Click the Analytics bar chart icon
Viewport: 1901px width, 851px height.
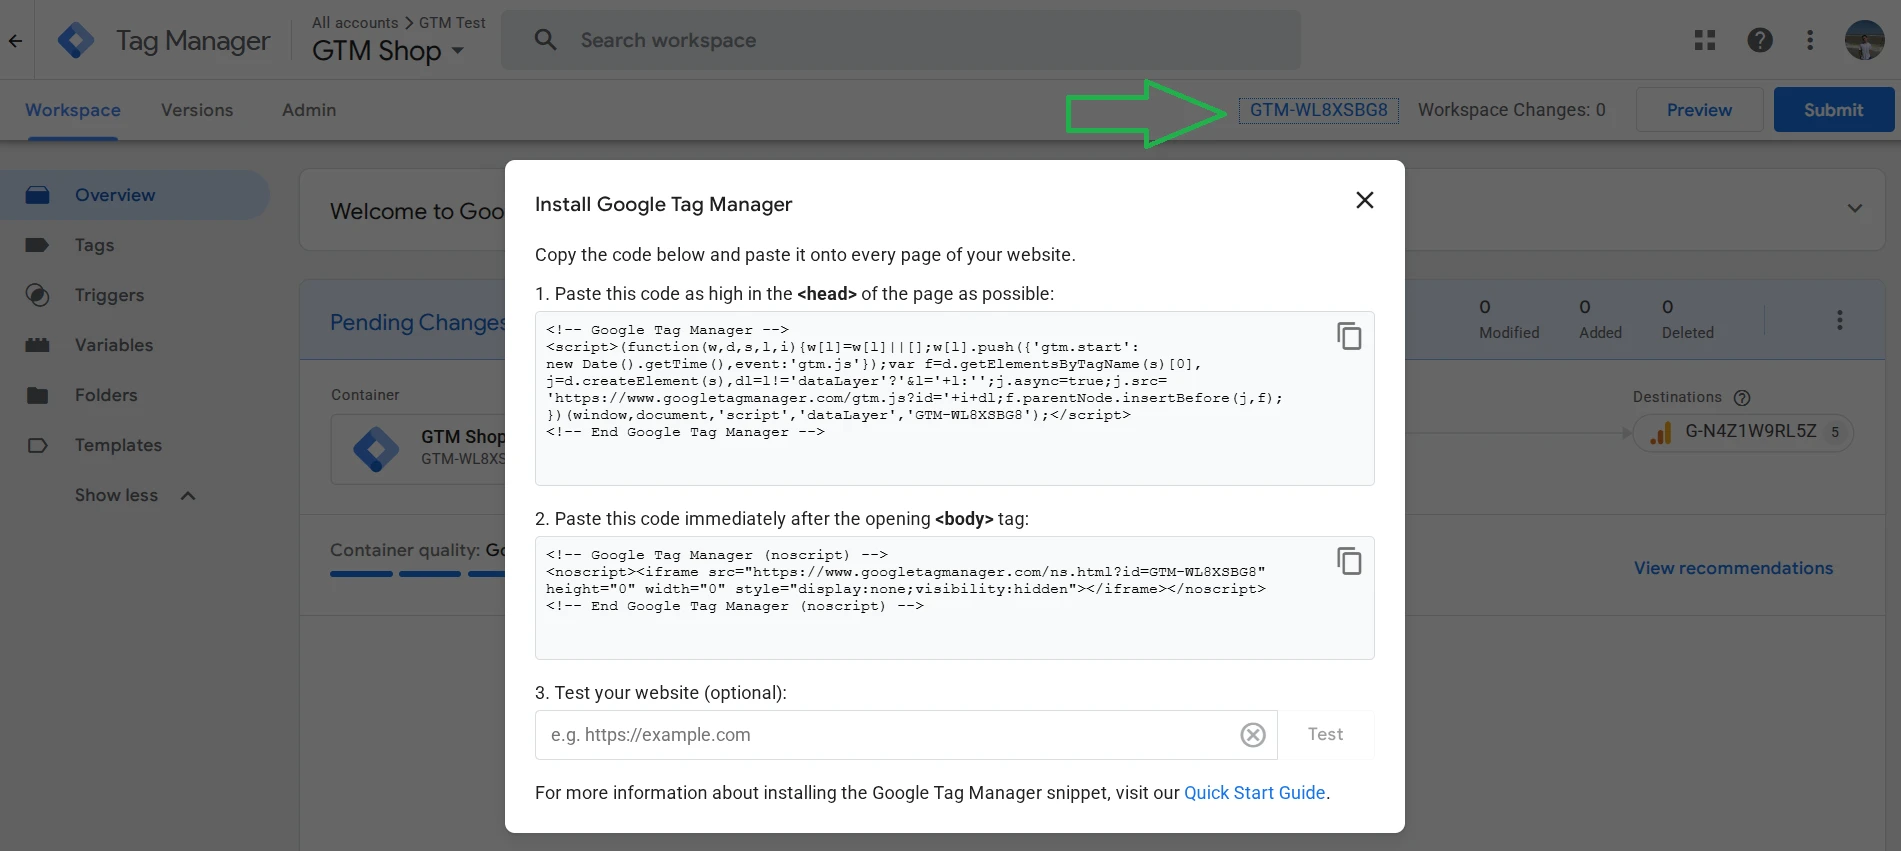[1661, 433]
